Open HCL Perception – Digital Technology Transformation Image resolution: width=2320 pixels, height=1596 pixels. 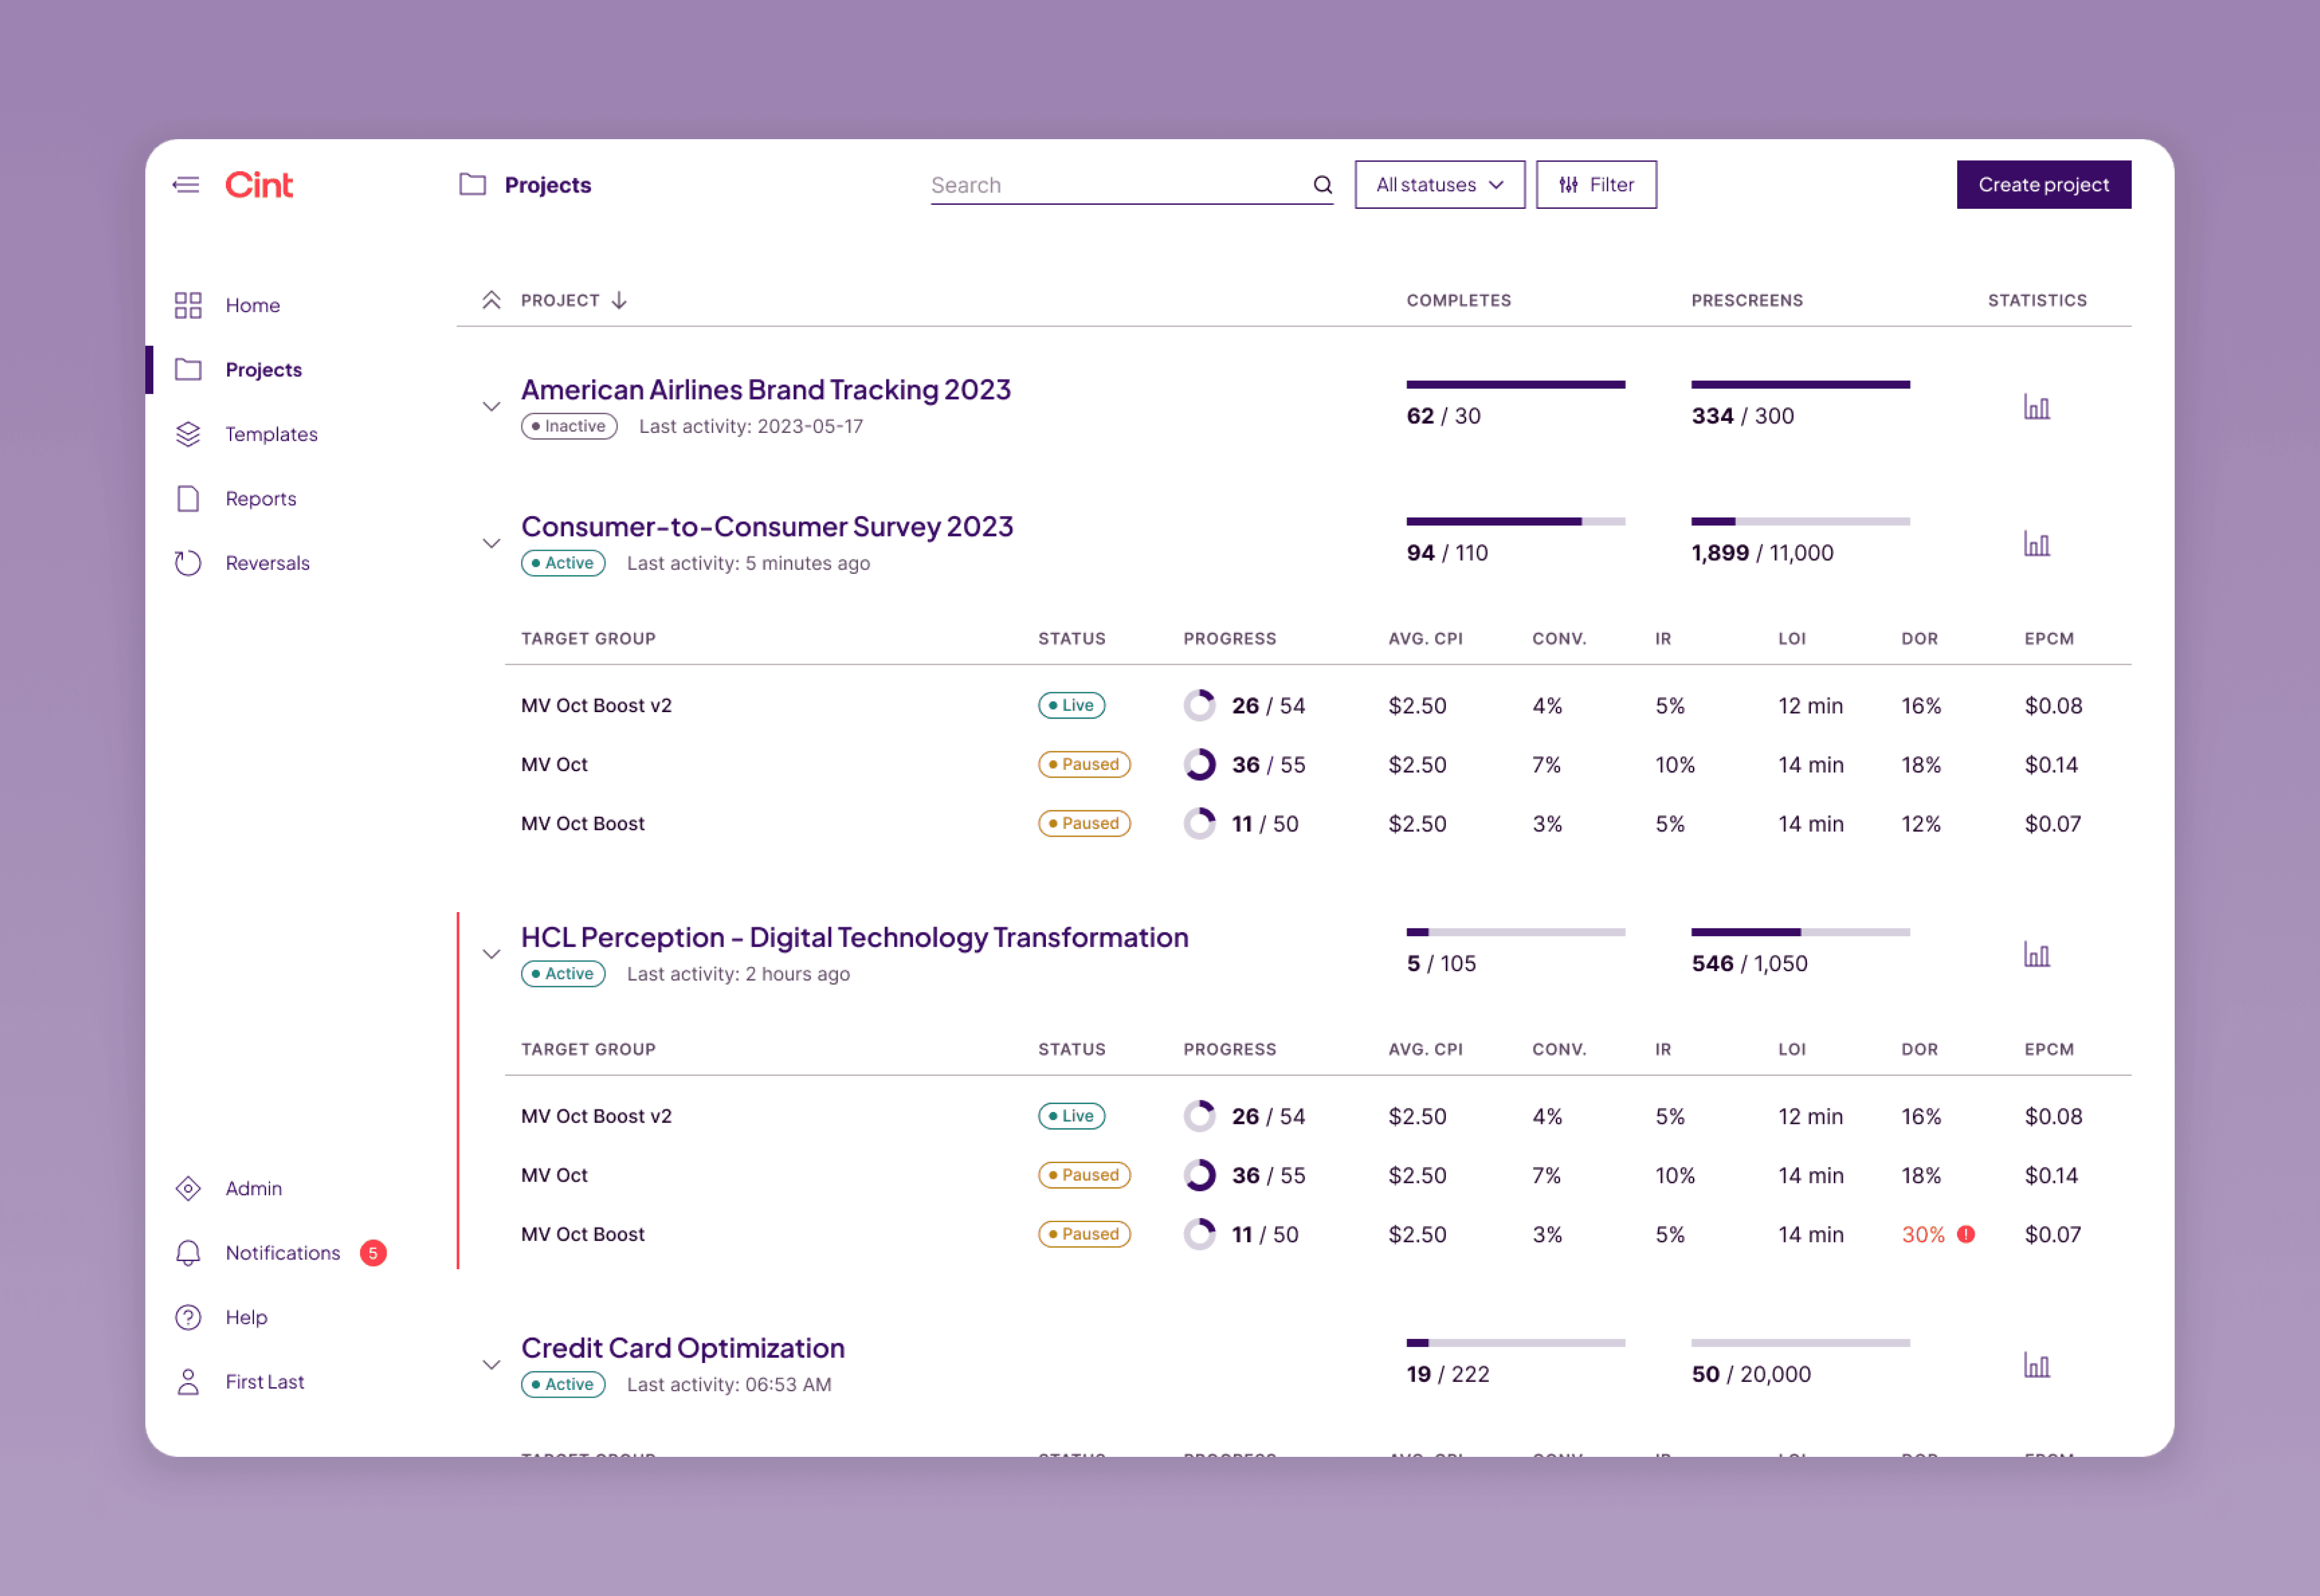click(855, 938)
